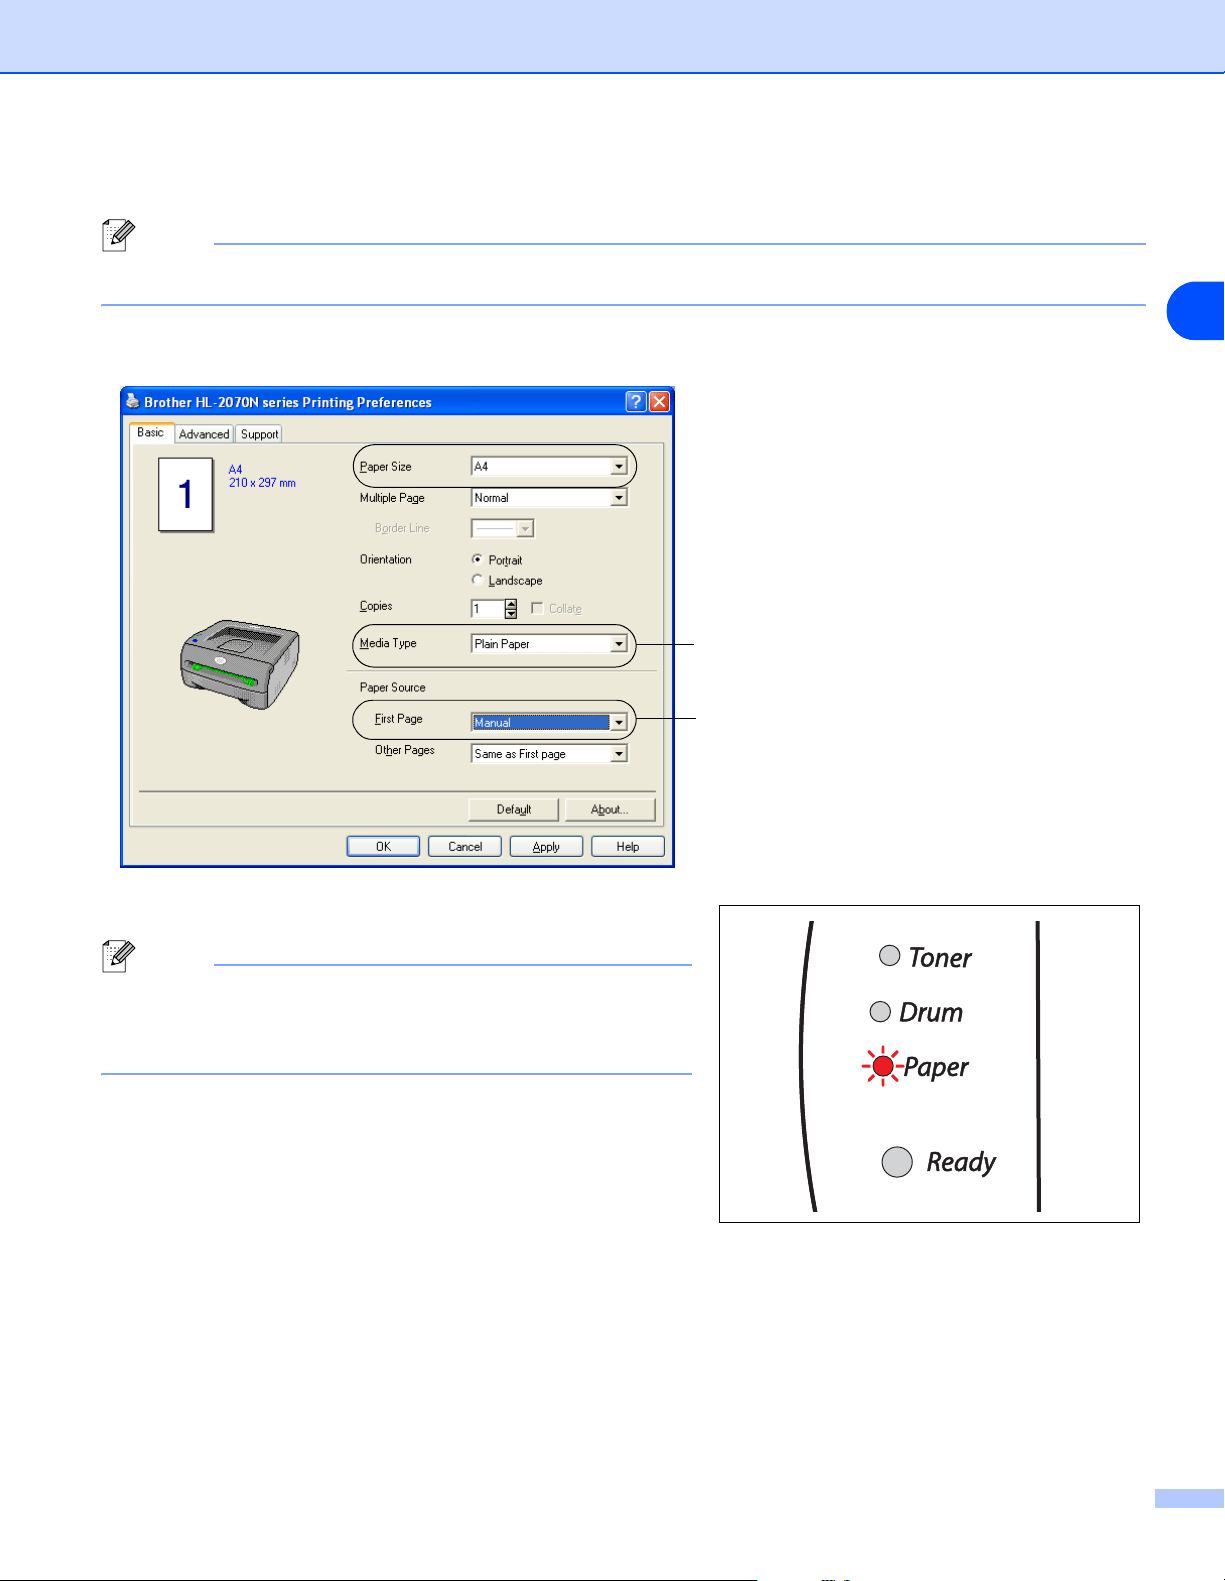Viewport: 1225px width, 1581px height.
Task: Click the flashing red Paper LED
Action: coord(882,1067)
